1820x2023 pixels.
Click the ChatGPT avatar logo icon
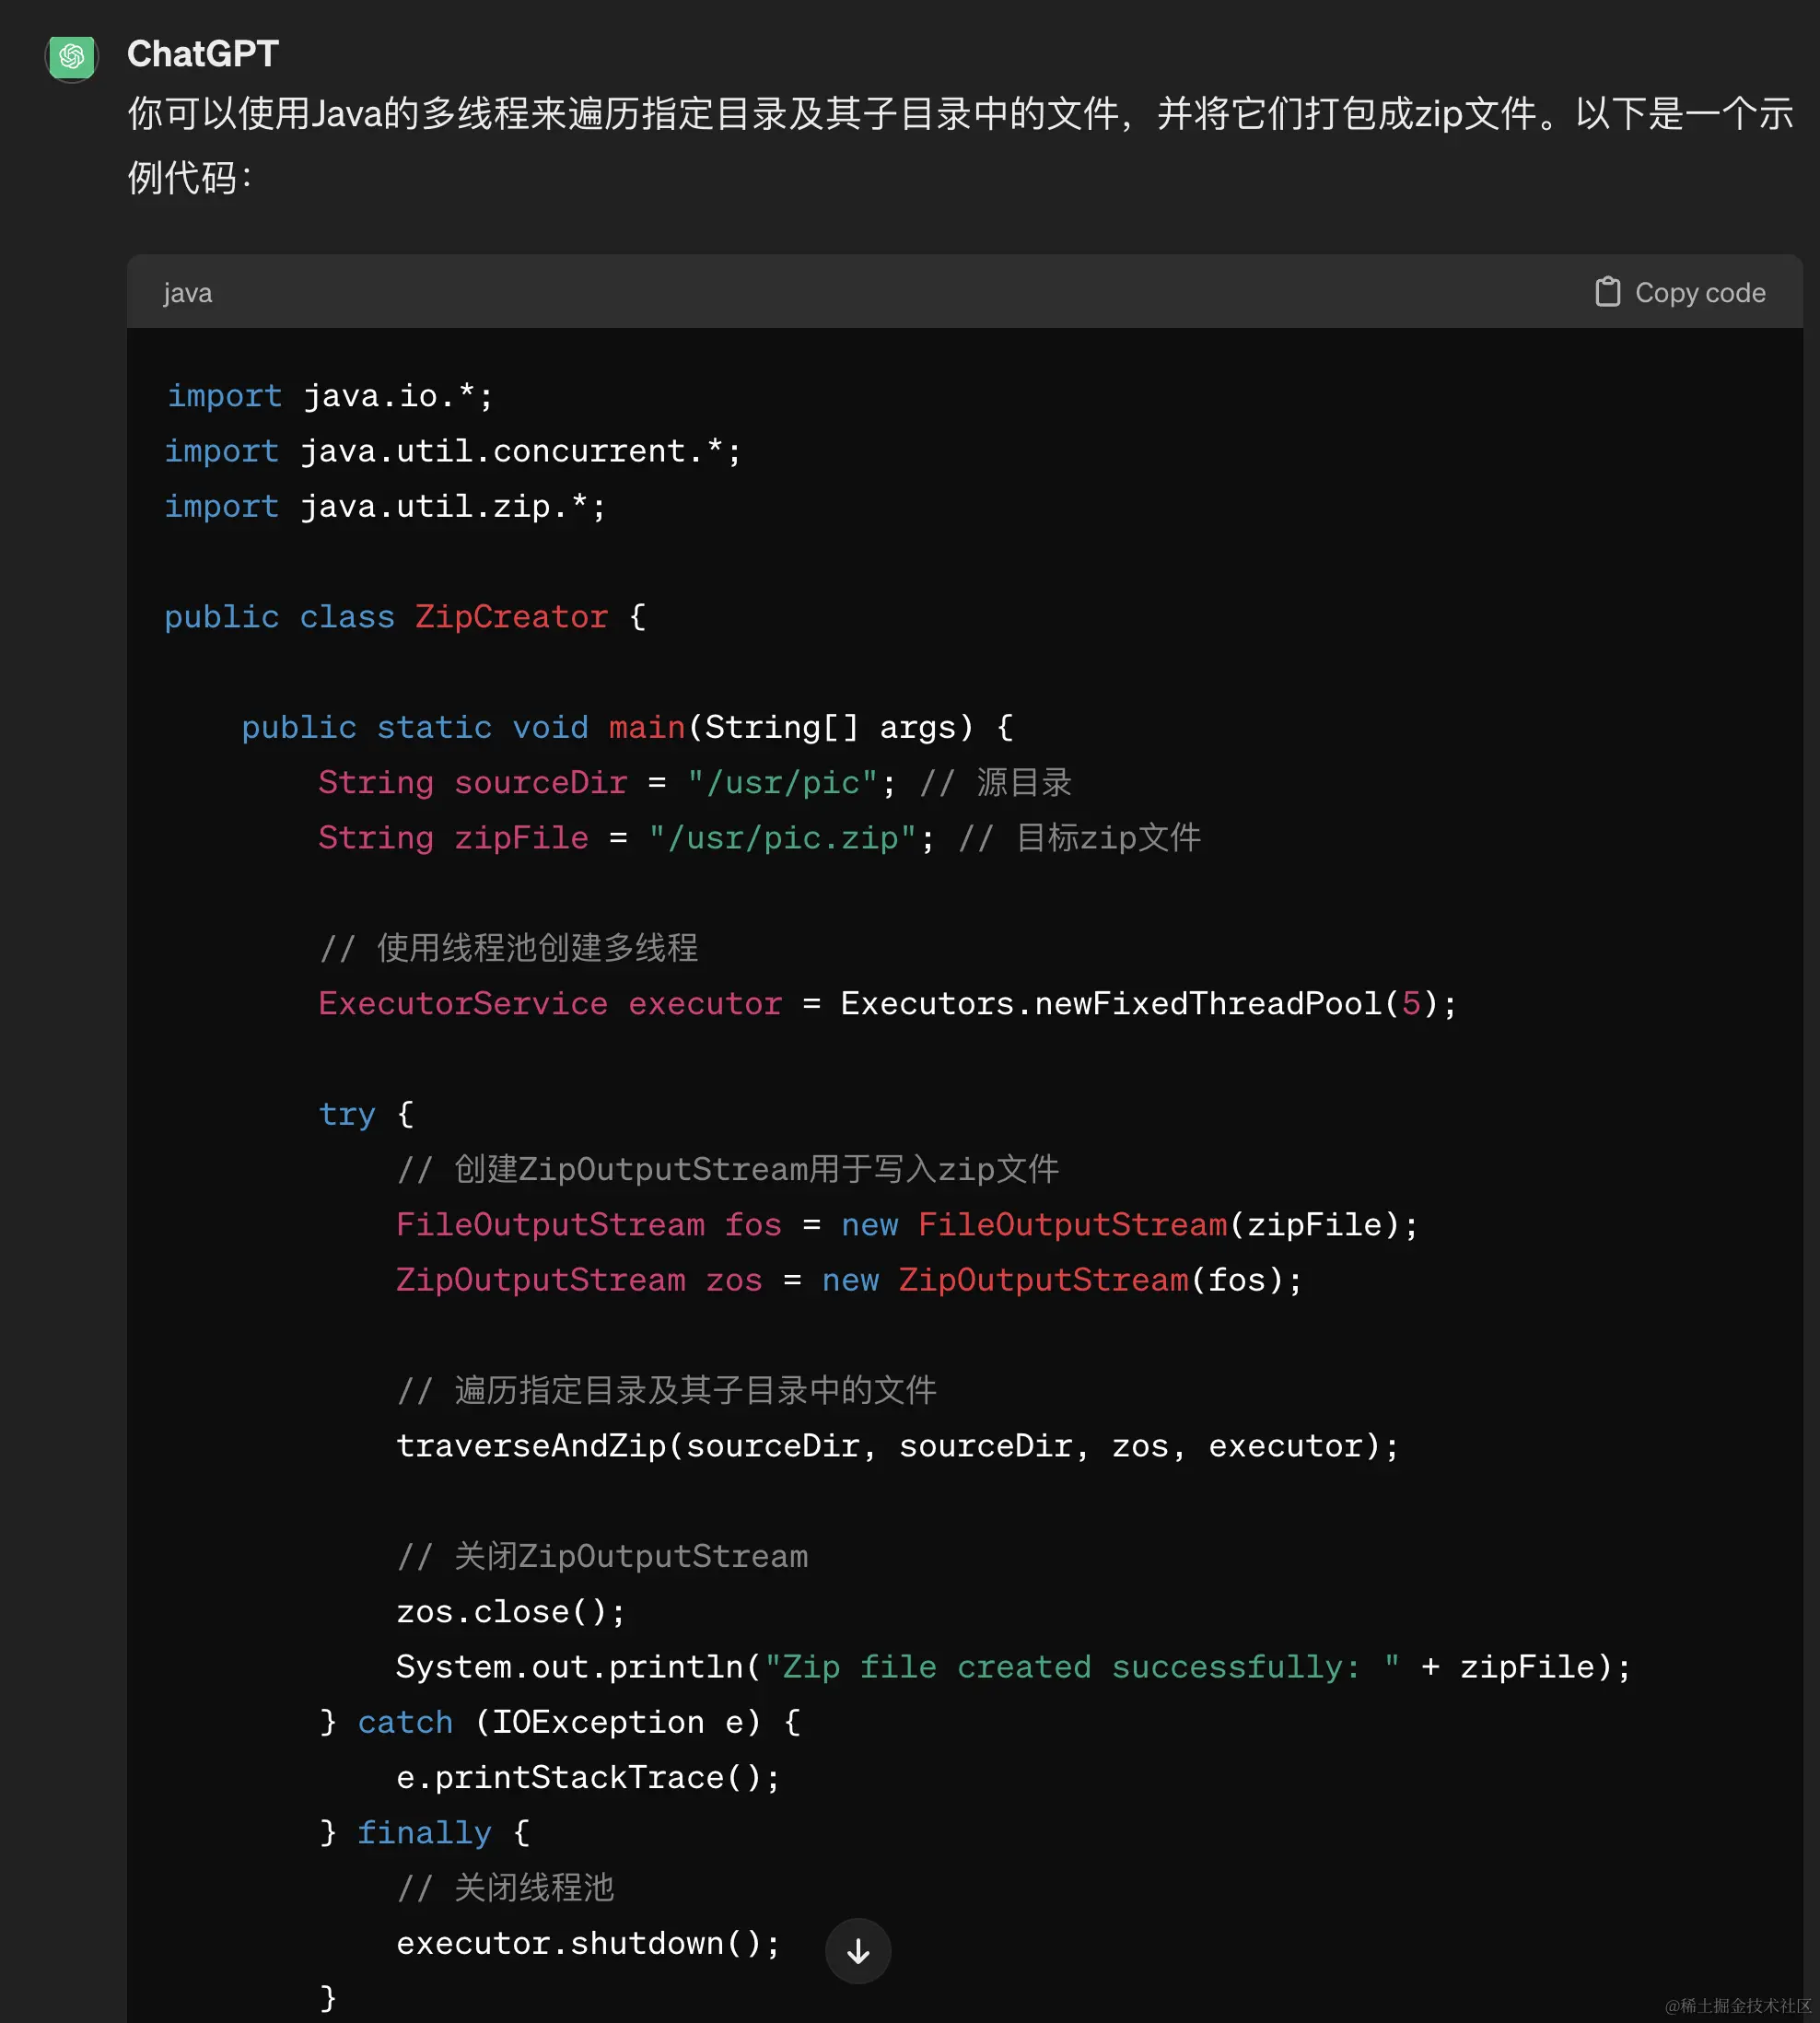coord(72,57)
